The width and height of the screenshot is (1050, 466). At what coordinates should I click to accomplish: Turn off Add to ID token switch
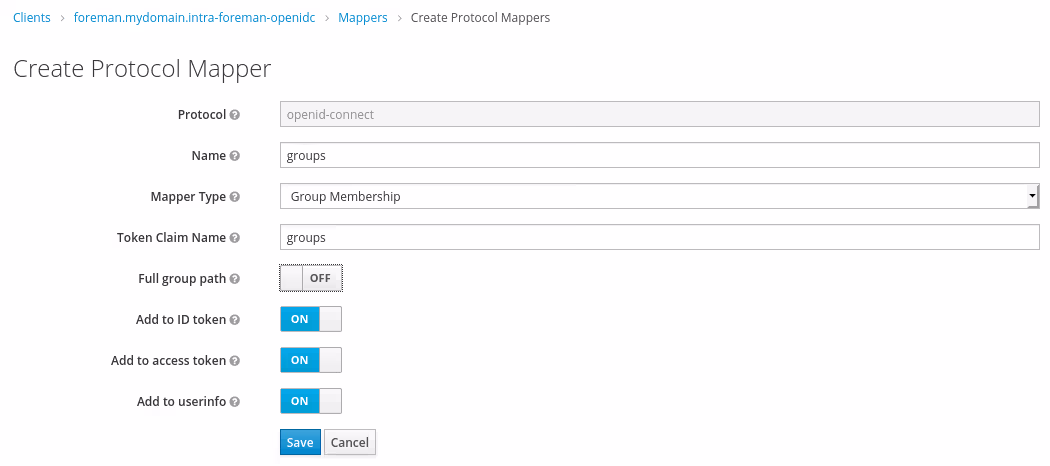coord(311,319)
